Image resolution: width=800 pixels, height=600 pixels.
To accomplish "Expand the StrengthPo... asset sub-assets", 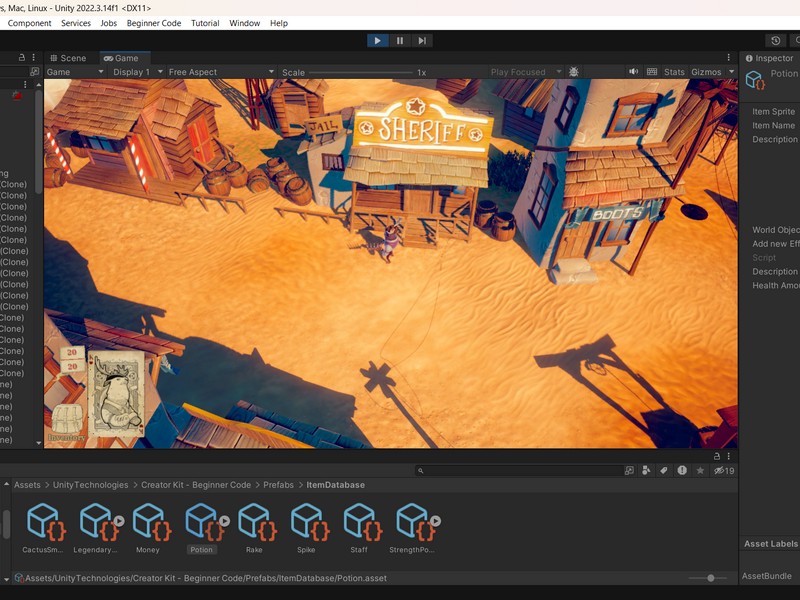I will coord(436,521).
